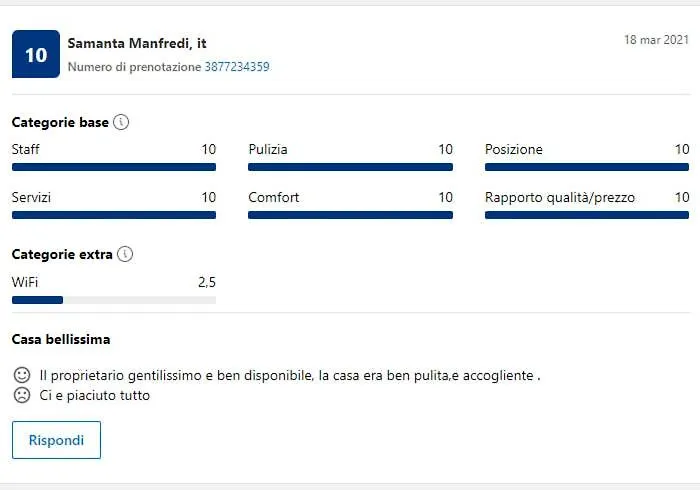
Task: Click the Rapporto qualità/prezzo rating bar
Action: (x=587, y=215)
